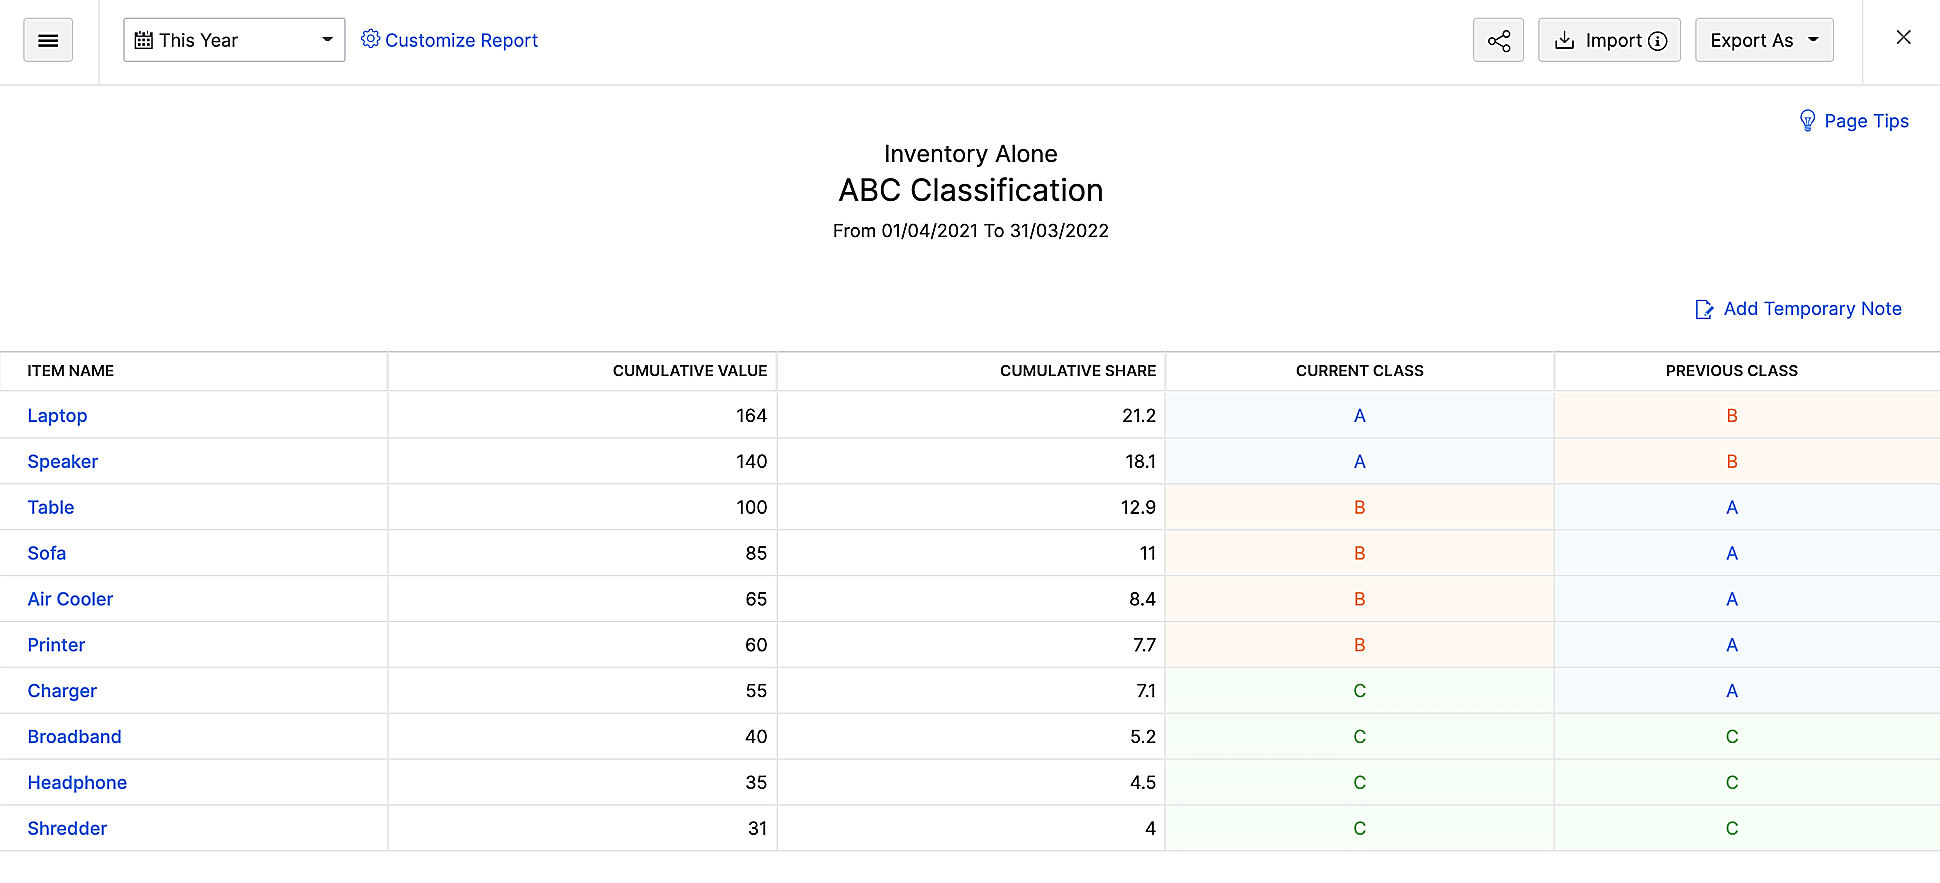Open the hamburger menu sidebar
The height and width of the screenshot is (883, 1940).
click(x=48, y=40)
